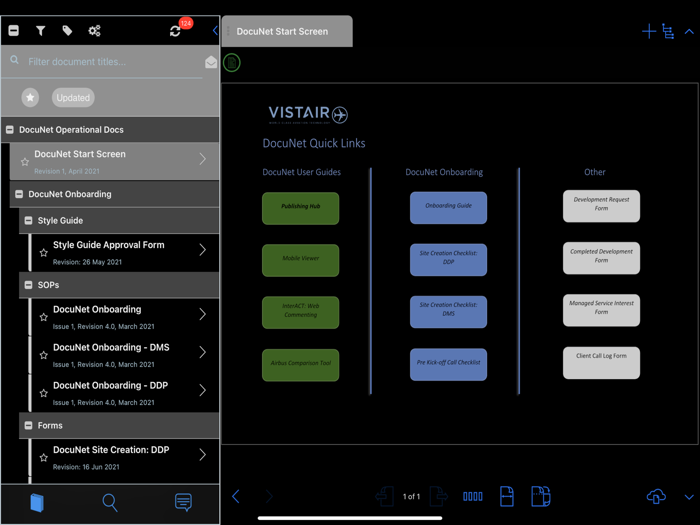The width and height of the screenshot is (700, 525).
Task: Open the Client Call Log Form
Action: pyautogui.click(x=601, y=363)
